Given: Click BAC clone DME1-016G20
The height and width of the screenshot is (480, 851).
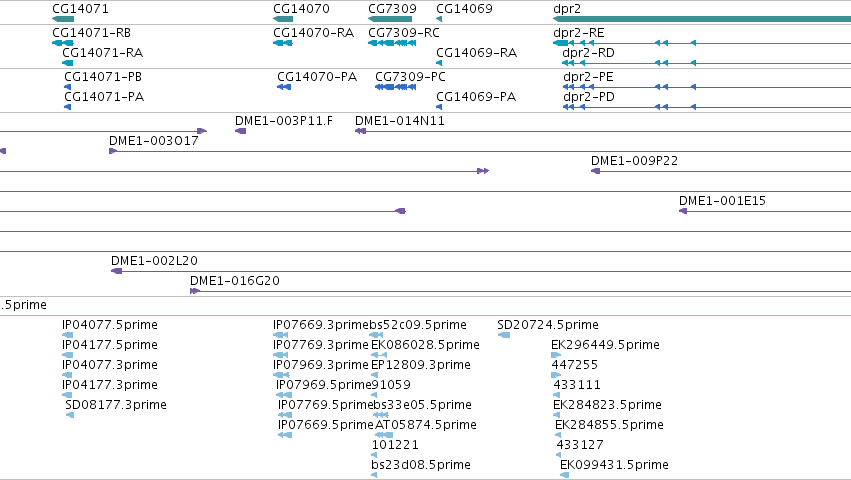Looking at the screenshot, I should (x=234, y=281).
